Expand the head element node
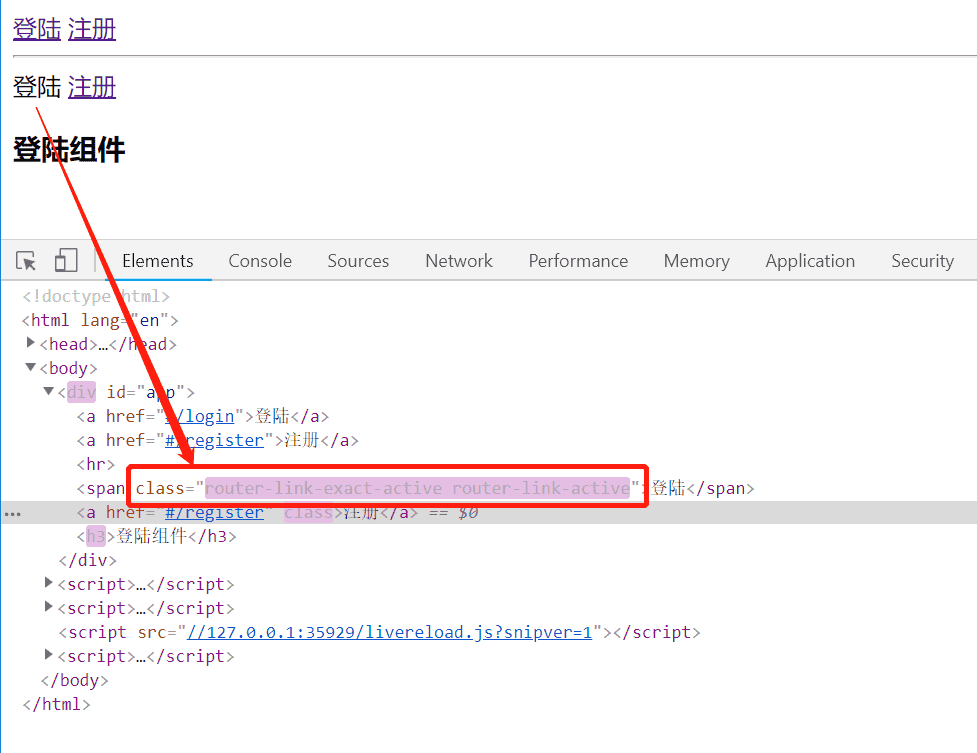The width and height of the screenshot is (977, 753). (30, 343)
